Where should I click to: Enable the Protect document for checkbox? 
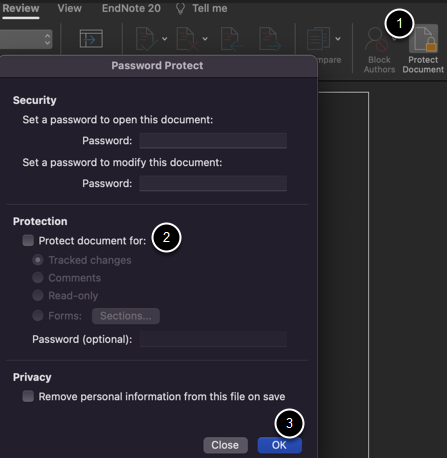point(28,240)
